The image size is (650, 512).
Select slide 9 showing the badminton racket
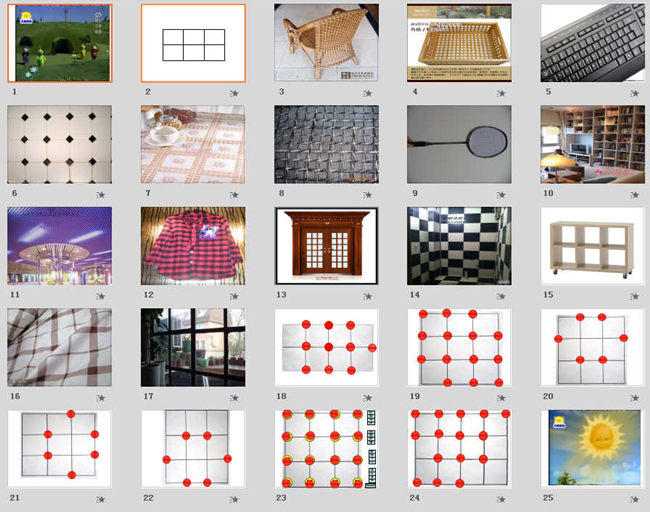459,144
